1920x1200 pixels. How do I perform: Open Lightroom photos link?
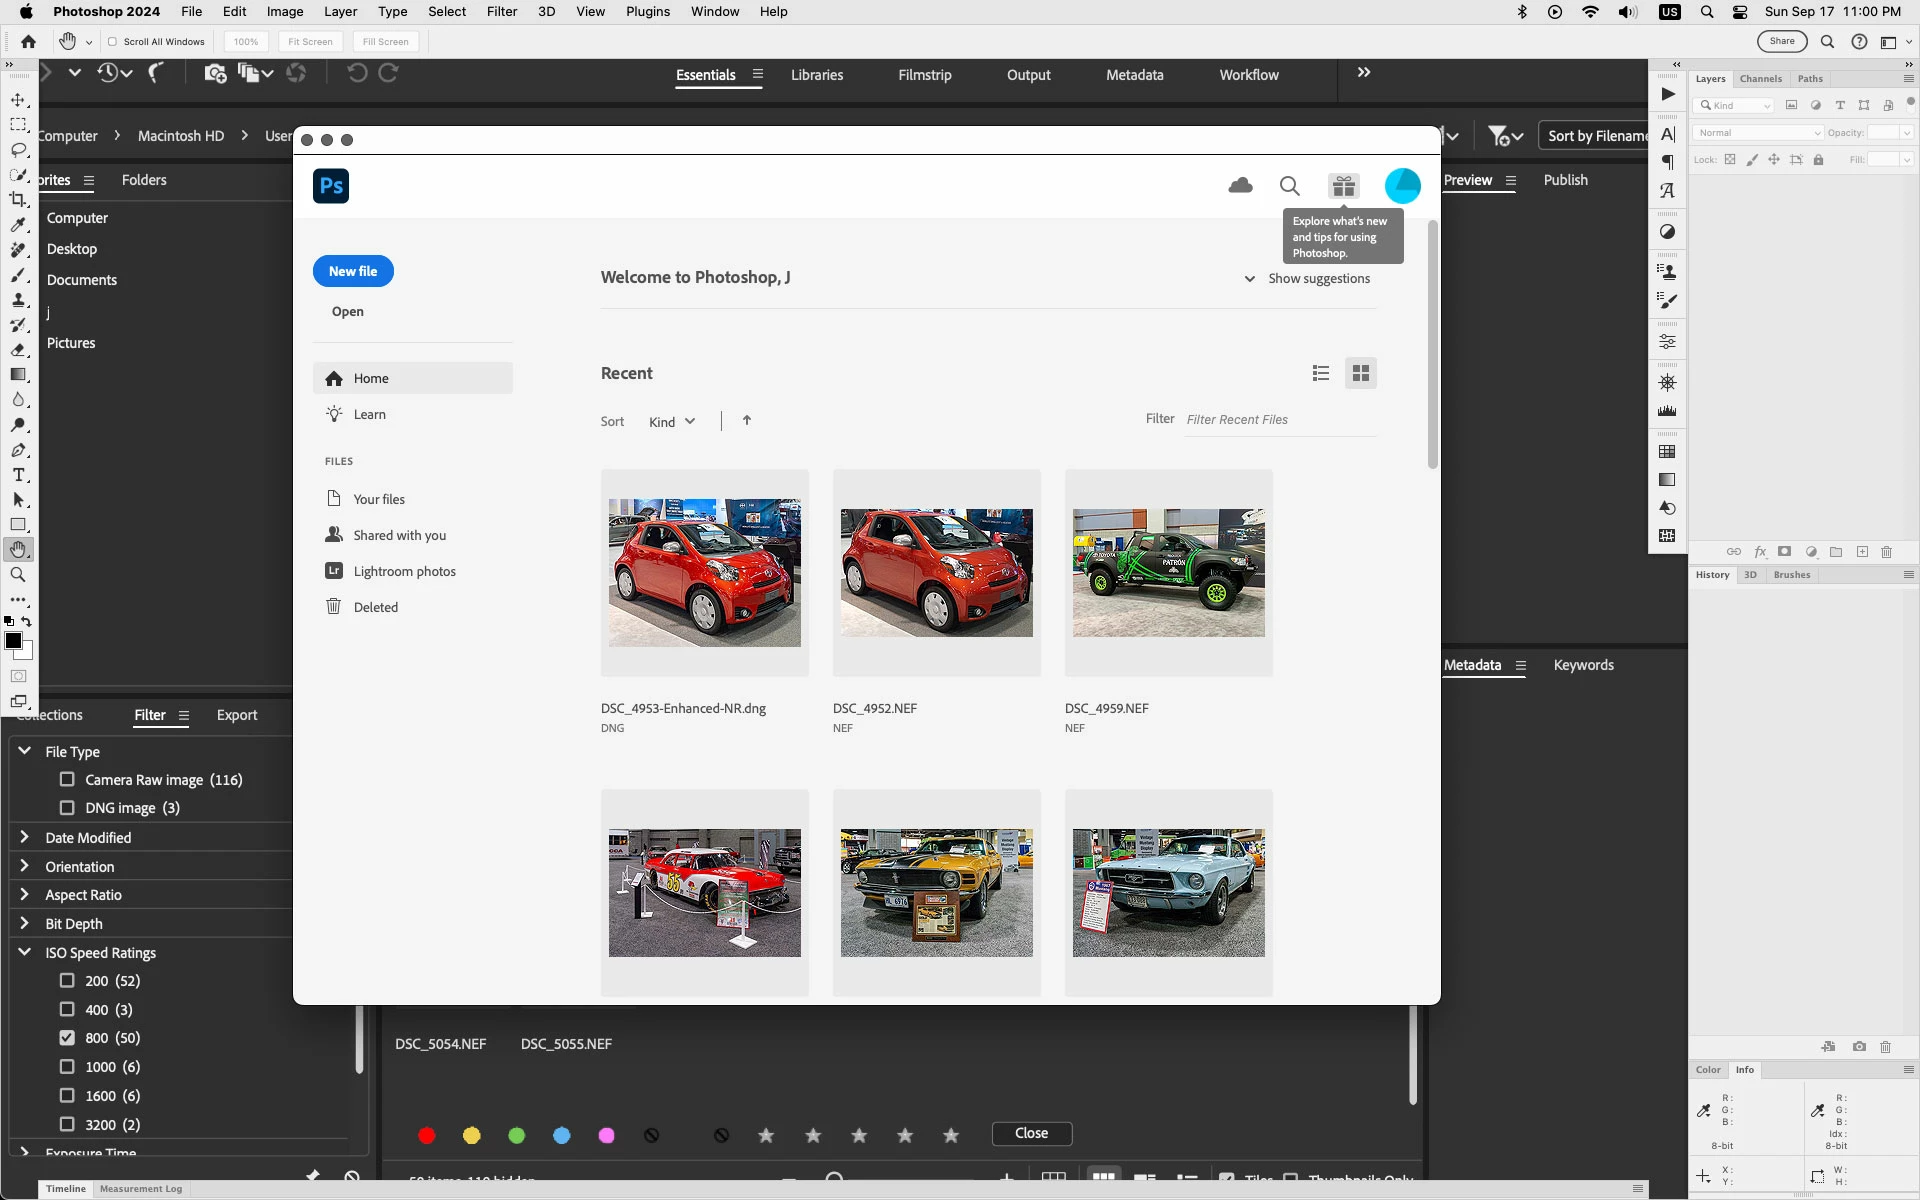(404, 571)
